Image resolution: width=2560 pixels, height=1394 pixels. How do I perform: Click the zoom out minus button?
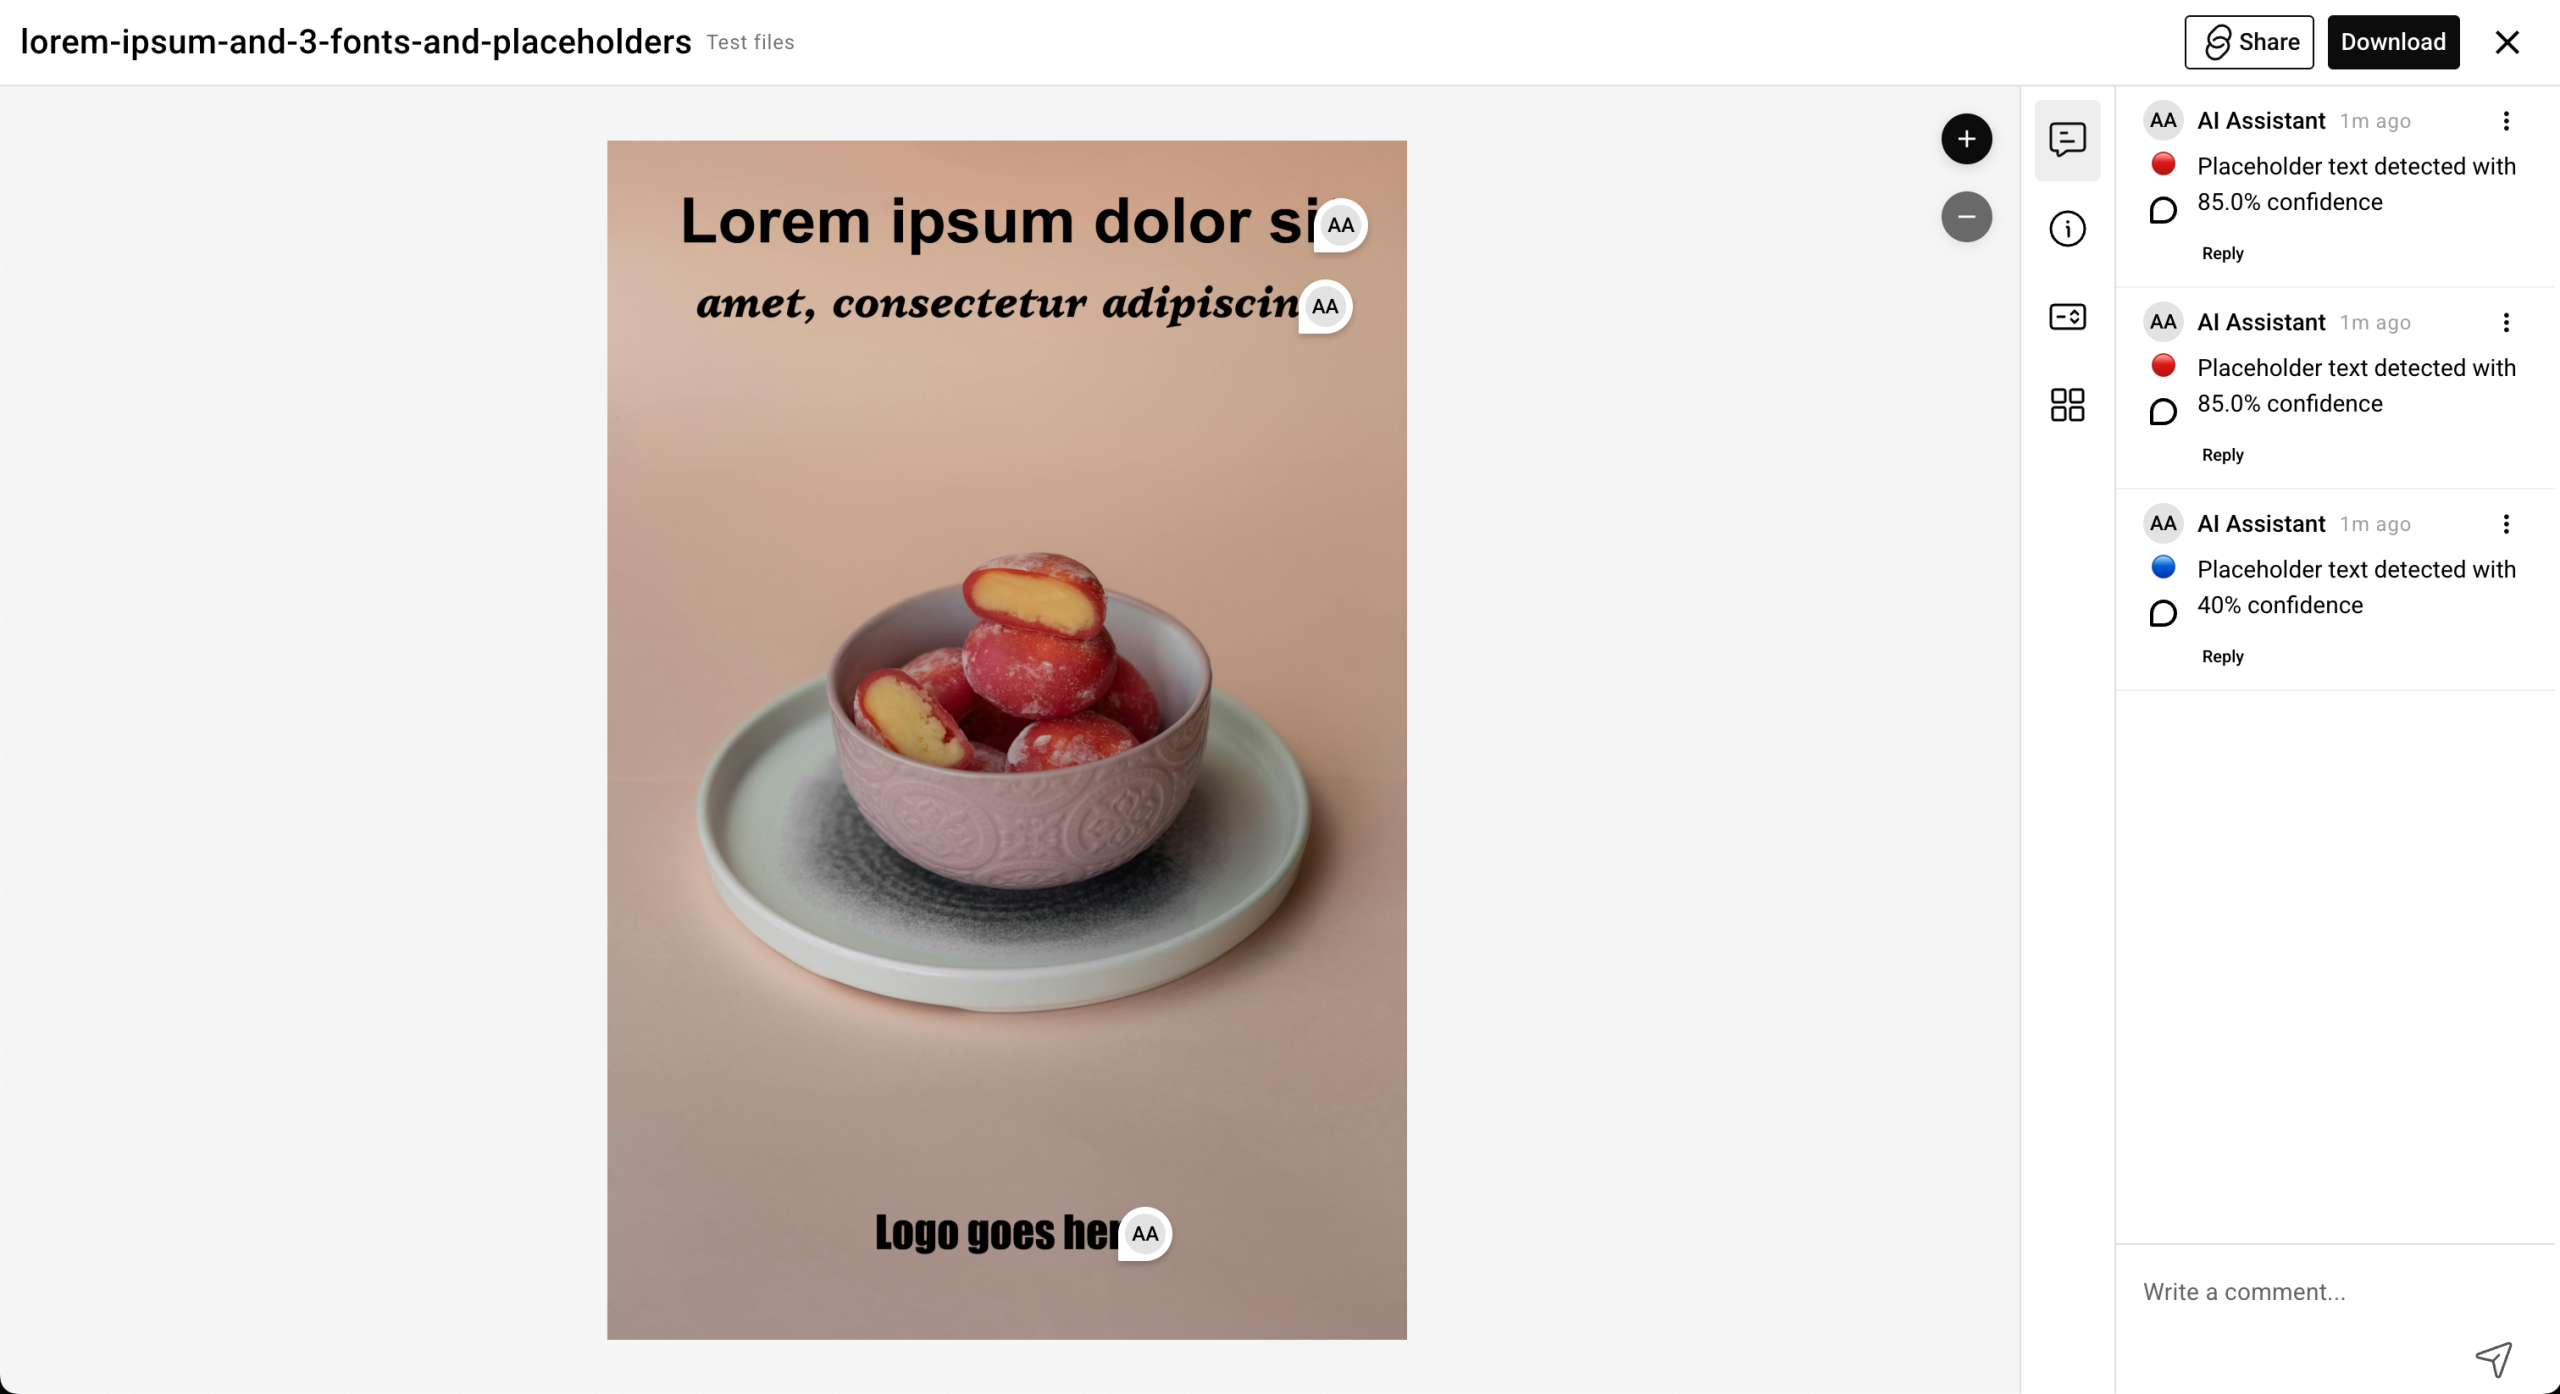(x=1966, y=217)
